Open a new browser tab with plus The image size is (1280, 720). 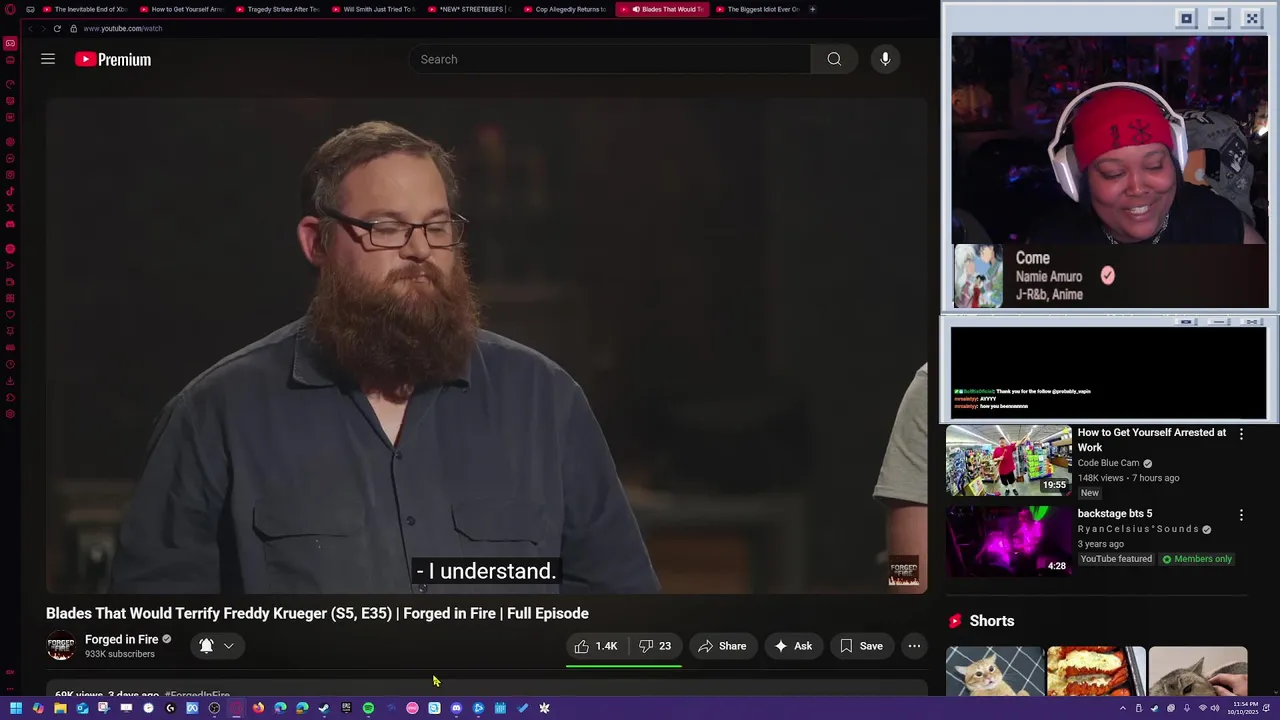point(812,9)
